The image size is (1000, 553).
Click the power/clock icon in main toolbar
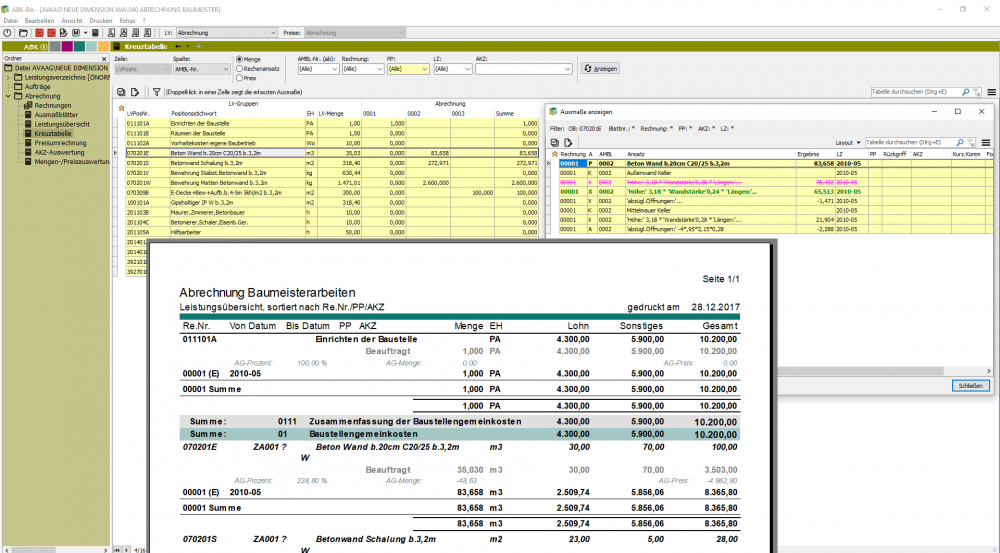click(x=8, y=33)
